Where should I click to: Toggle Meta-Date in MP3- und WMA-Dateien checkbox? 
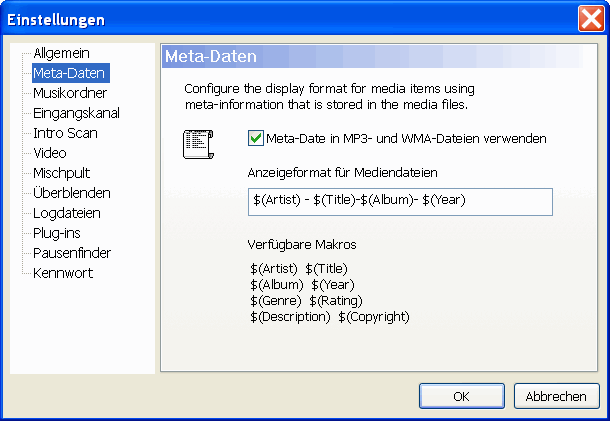pyautogui.click(x=255, y=138)
